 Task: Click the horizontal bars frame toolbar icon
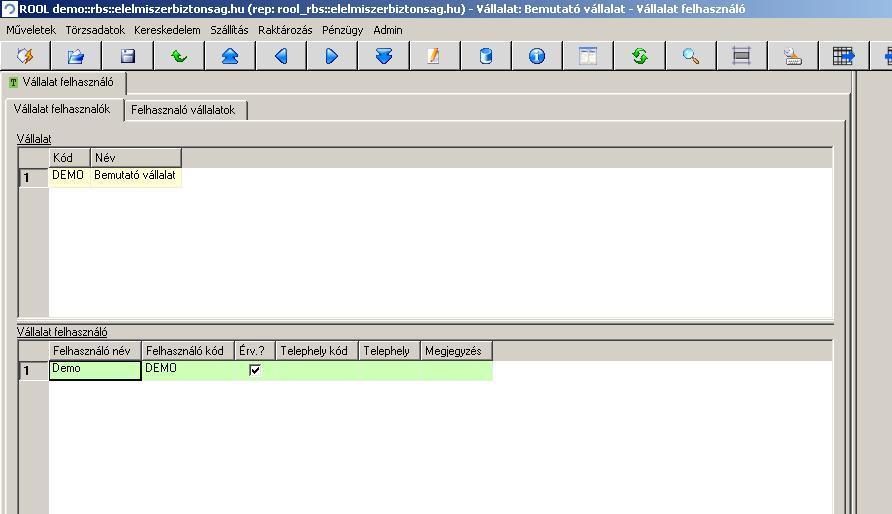741,56
